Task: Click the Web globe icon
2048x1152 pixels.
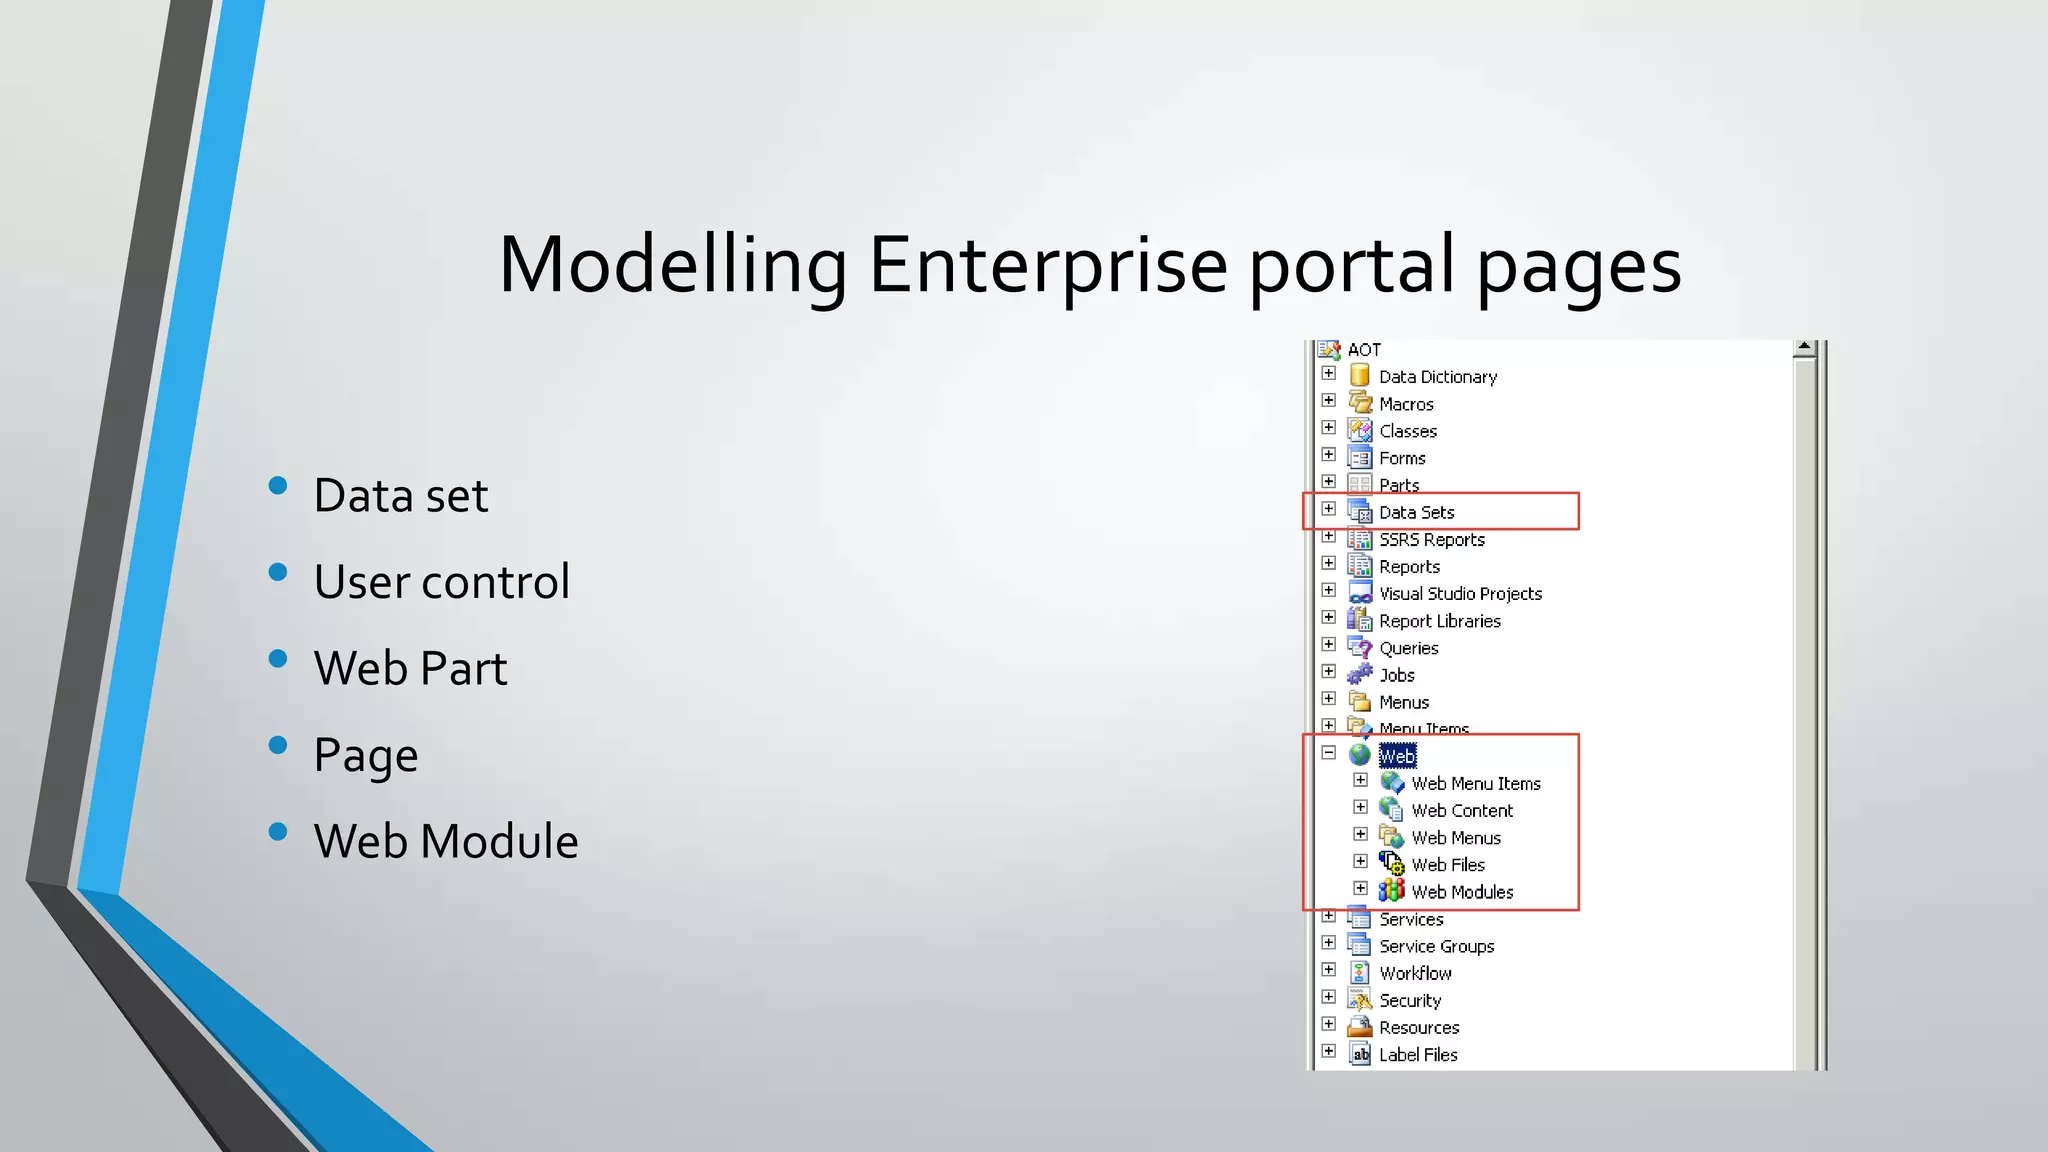Action: [1360, 755]
